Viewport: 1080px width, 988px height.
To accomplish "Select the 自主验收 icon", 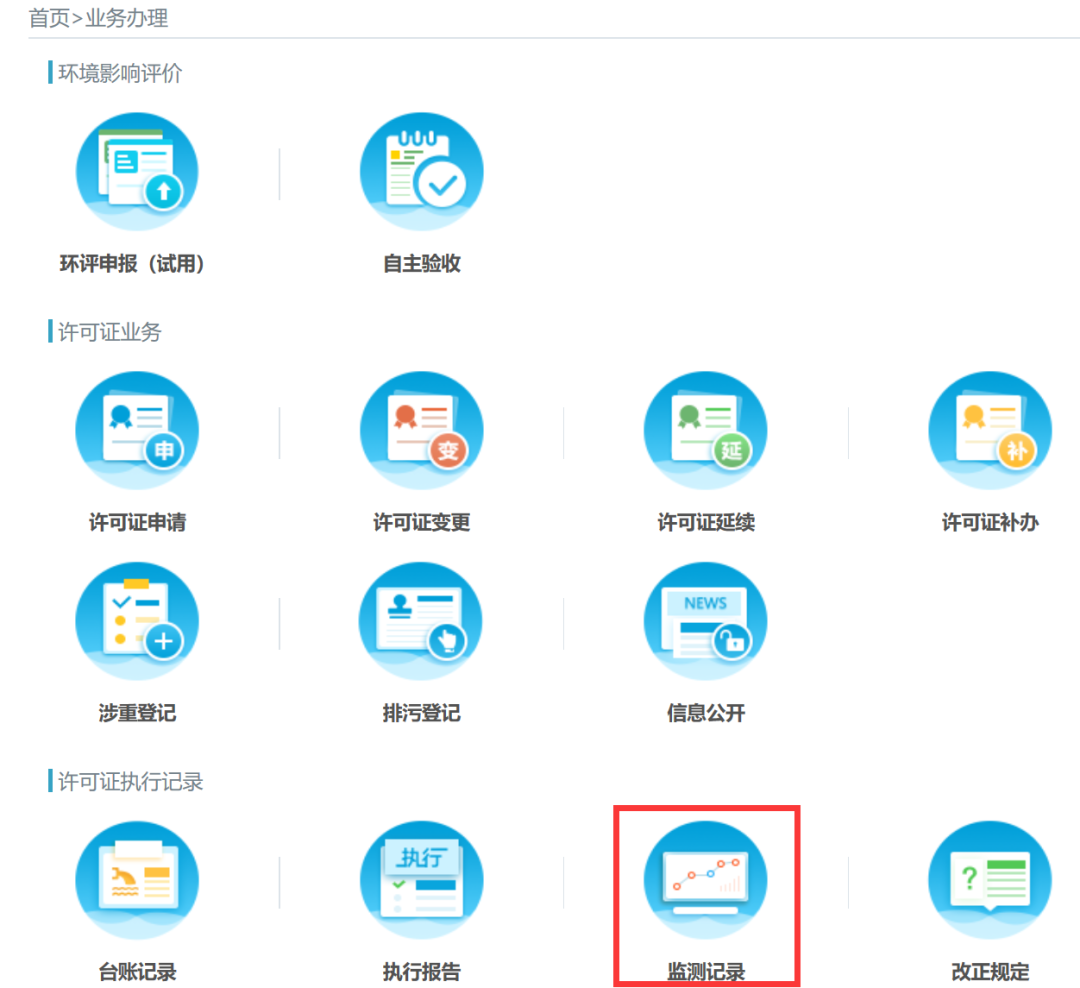I will click(x=421, y=170).
